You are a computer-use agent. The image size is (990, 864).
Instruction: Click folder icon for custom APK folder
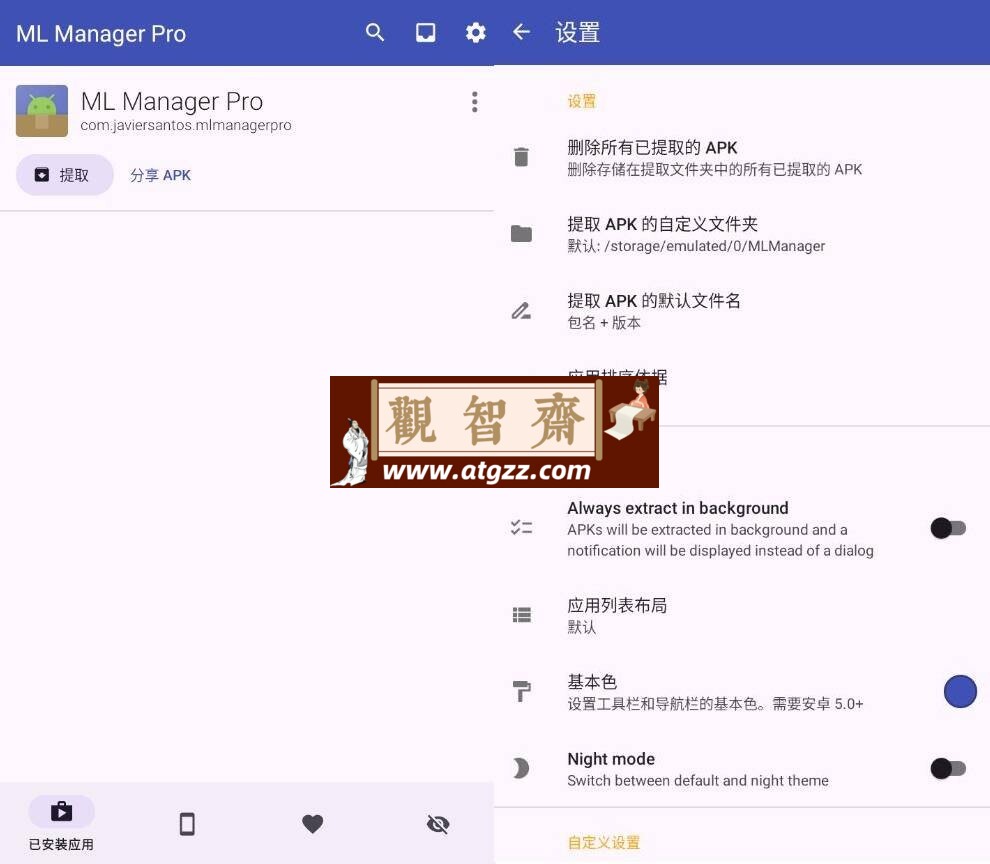pos(521,234)
